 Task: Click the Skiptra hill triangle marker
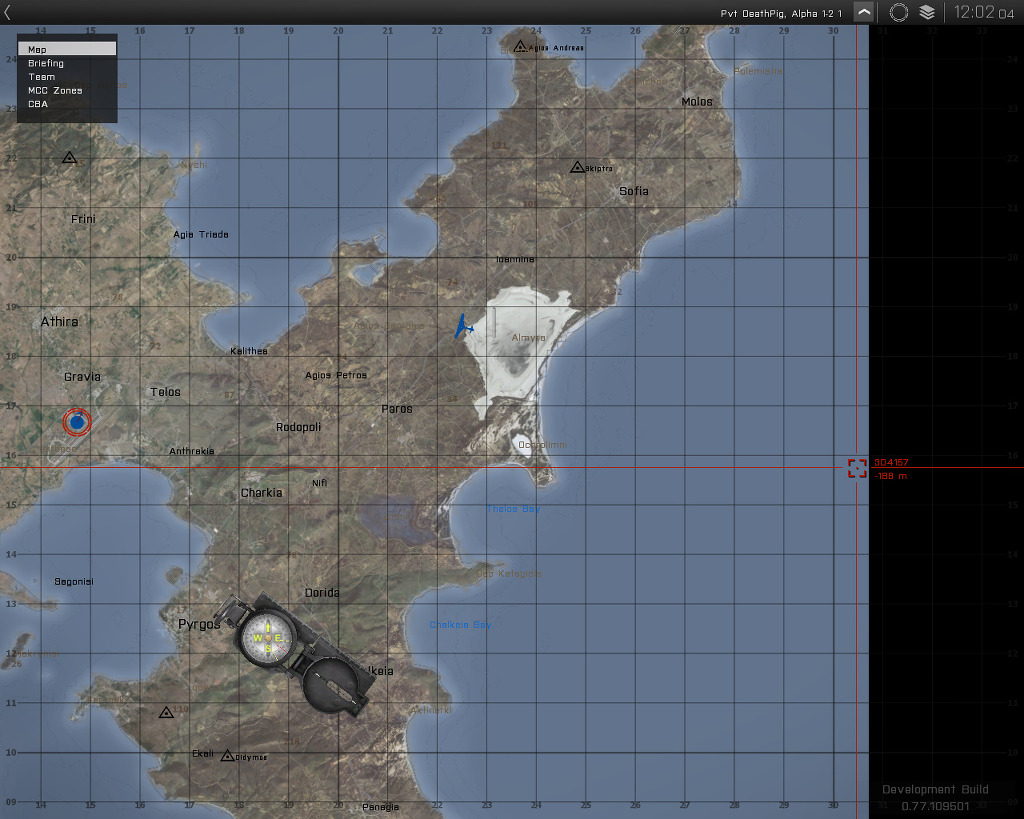point(577,167)
